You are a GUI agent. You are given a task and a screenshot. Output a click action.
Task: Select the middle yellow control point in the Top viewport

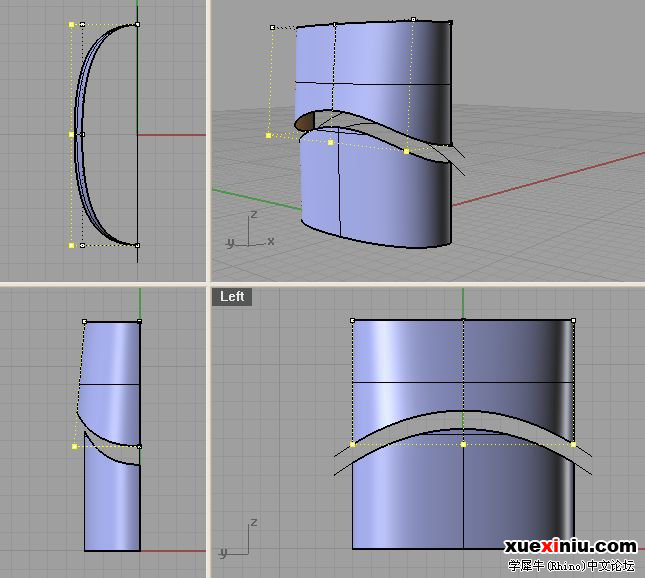(x=71, y=135)
